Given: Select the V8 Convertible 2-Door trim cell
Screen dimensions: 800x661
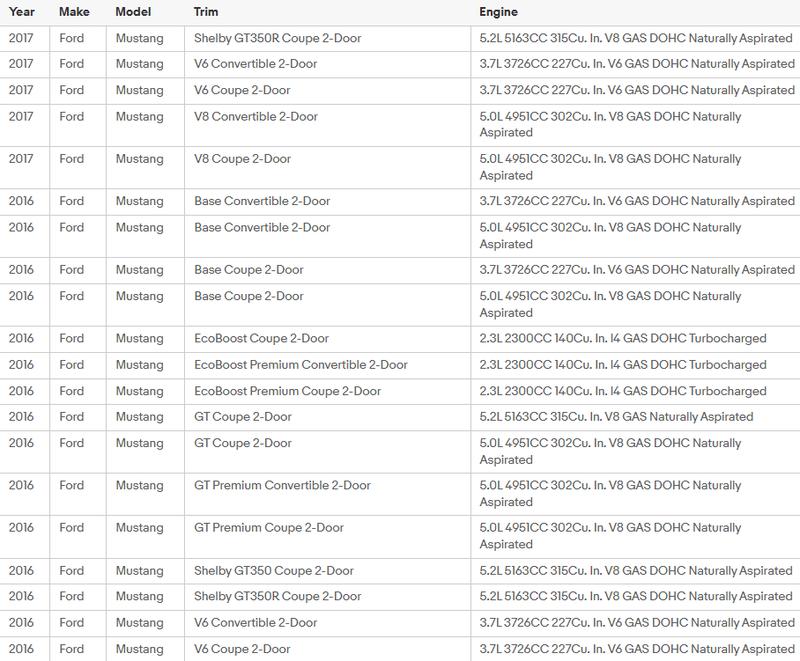Looking at the screenshot, I should click(256, 117).
